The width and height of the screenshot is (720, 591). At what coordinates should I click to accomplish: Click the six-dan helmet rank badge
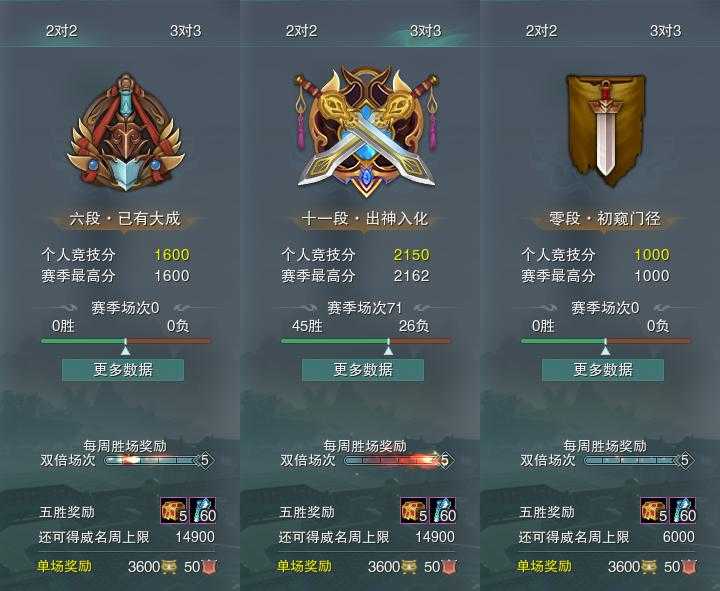pos(125,133)
